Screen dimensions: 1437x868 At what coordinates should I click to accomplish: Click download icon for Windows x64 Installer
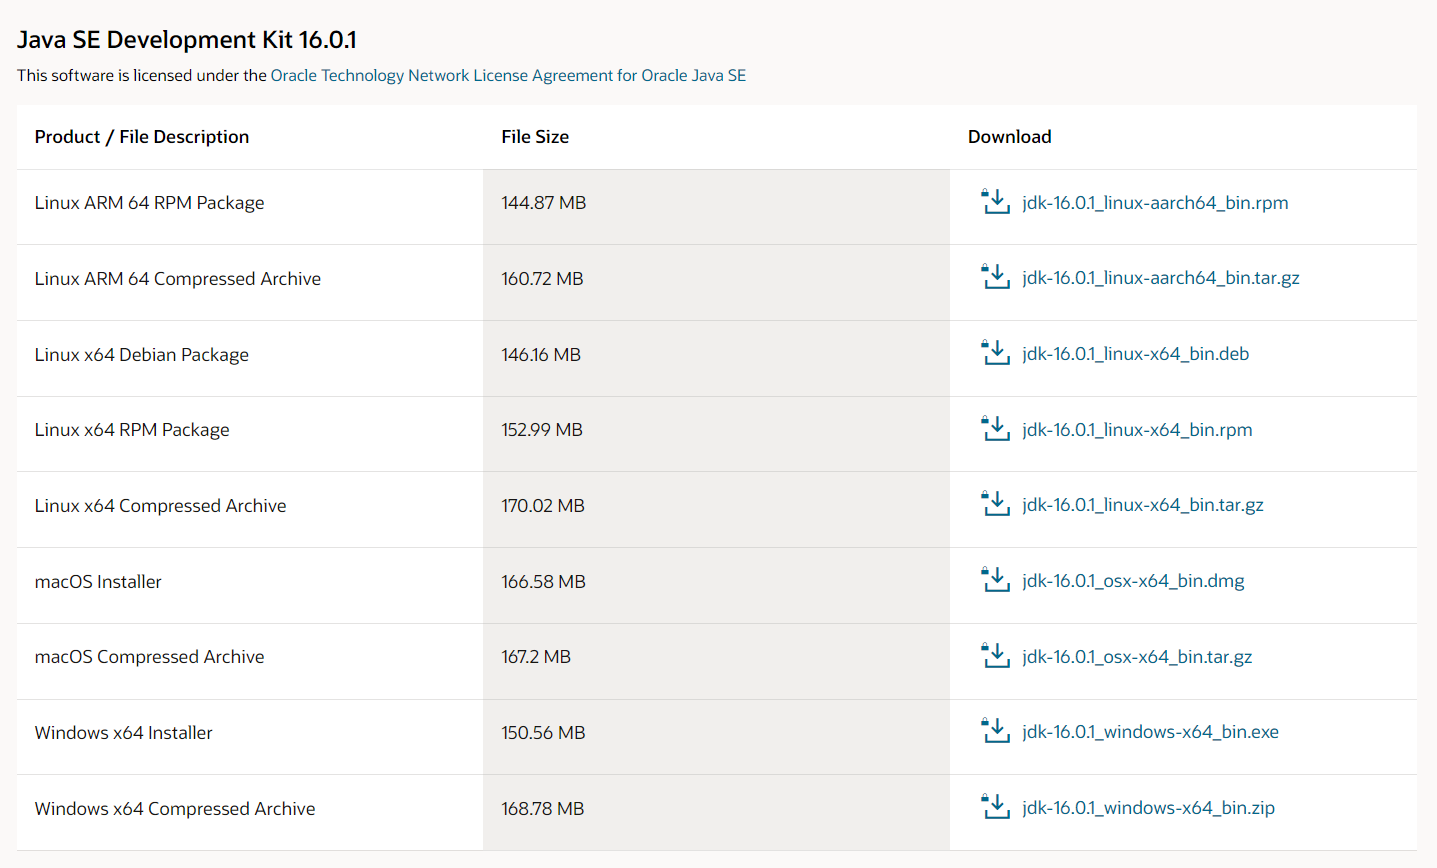click(x=996, y=731)
